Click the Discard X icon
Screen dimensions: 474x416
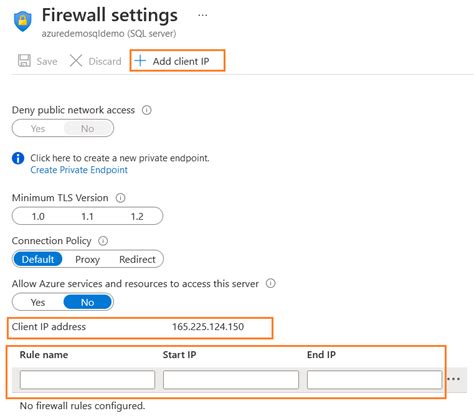click(76, 61)
